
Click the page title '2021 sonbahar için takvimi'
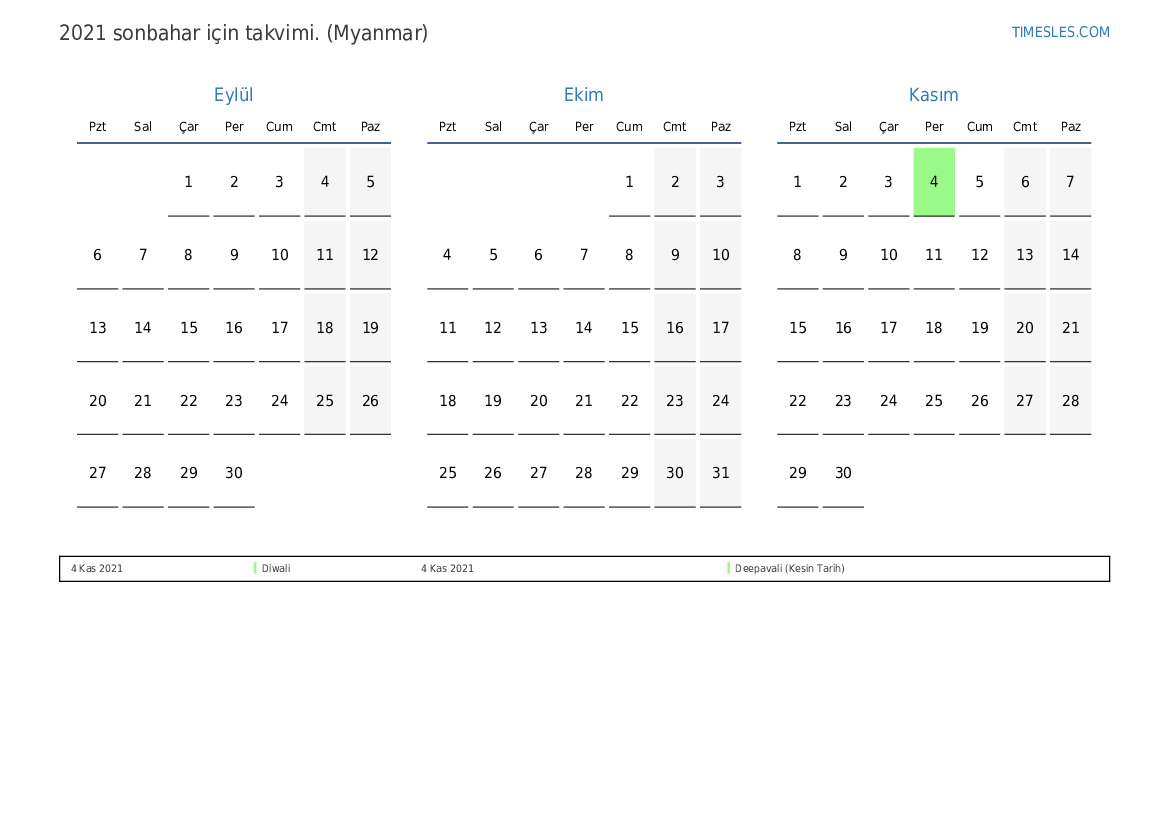(243, 33)
